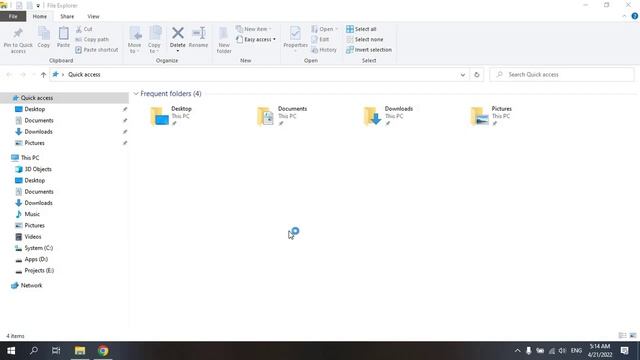Open Apps (D:) drive
640x360 pixels.
pyautogui.click(x=32, y=259)
